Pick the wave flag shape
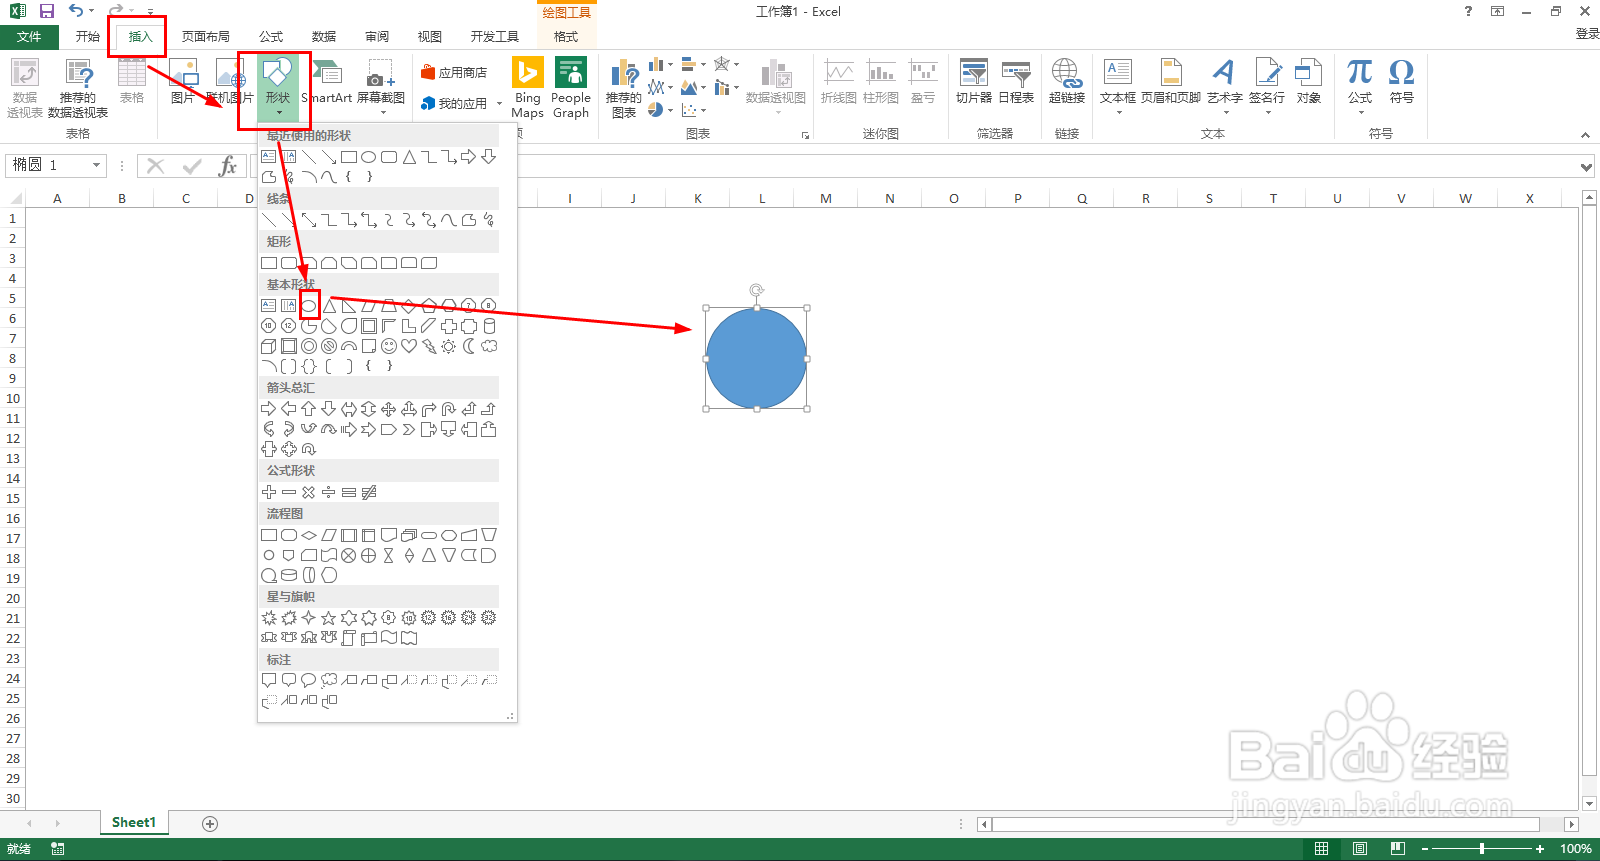The image size is (1600, 861). [389, 638]
